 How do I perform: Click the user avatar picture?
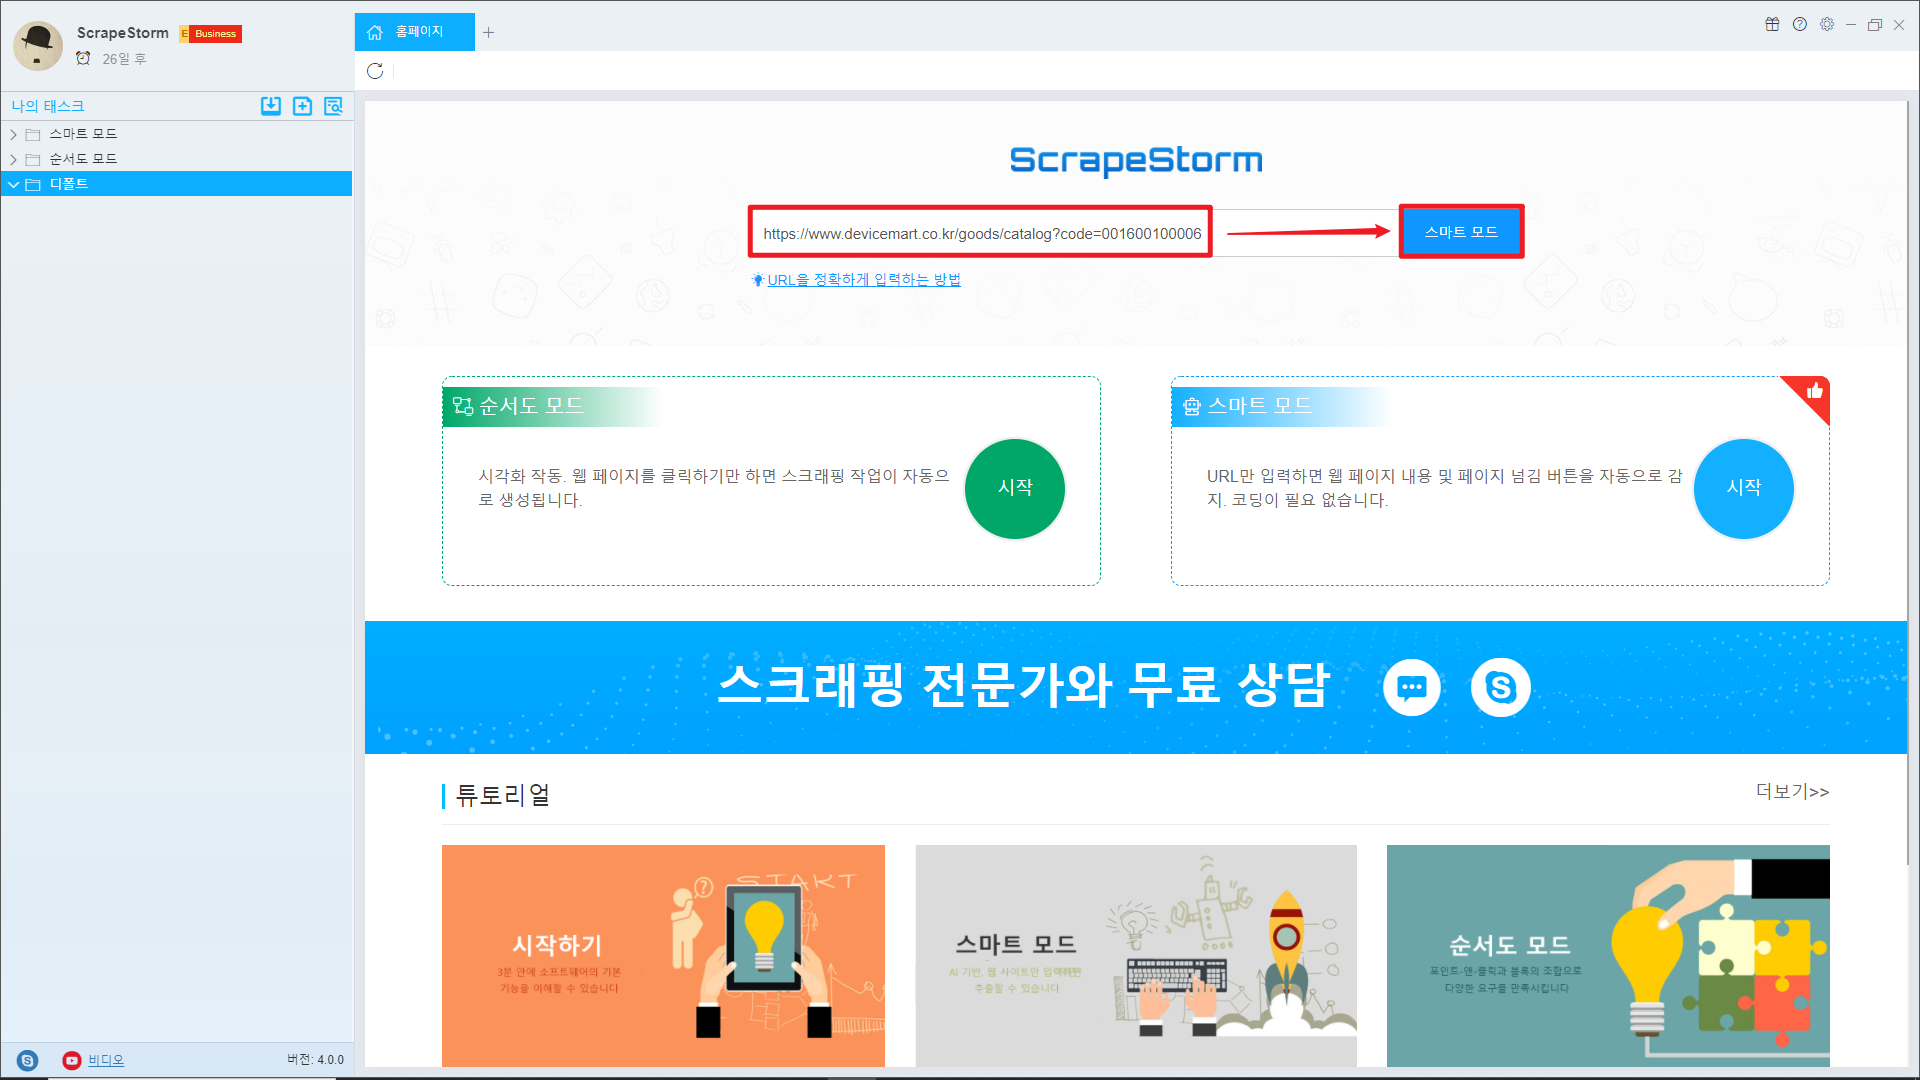point(38,45)
